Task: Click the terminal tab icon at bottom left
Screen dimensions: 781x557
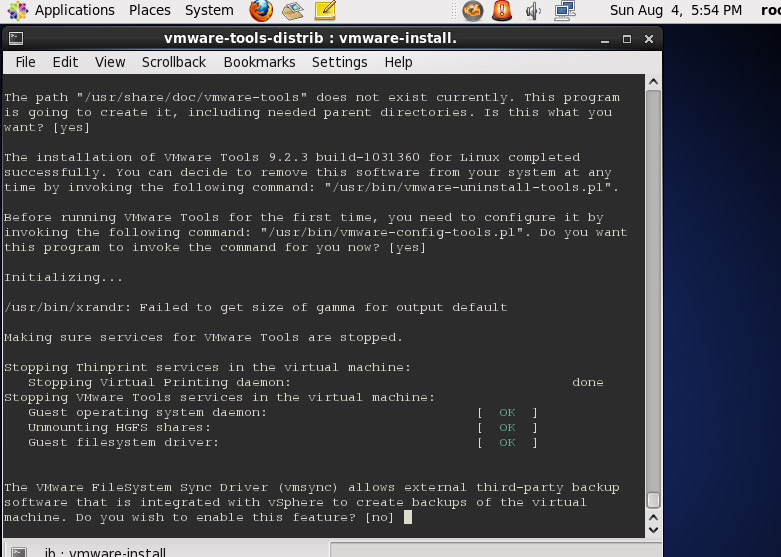Action: pos(19,552)
